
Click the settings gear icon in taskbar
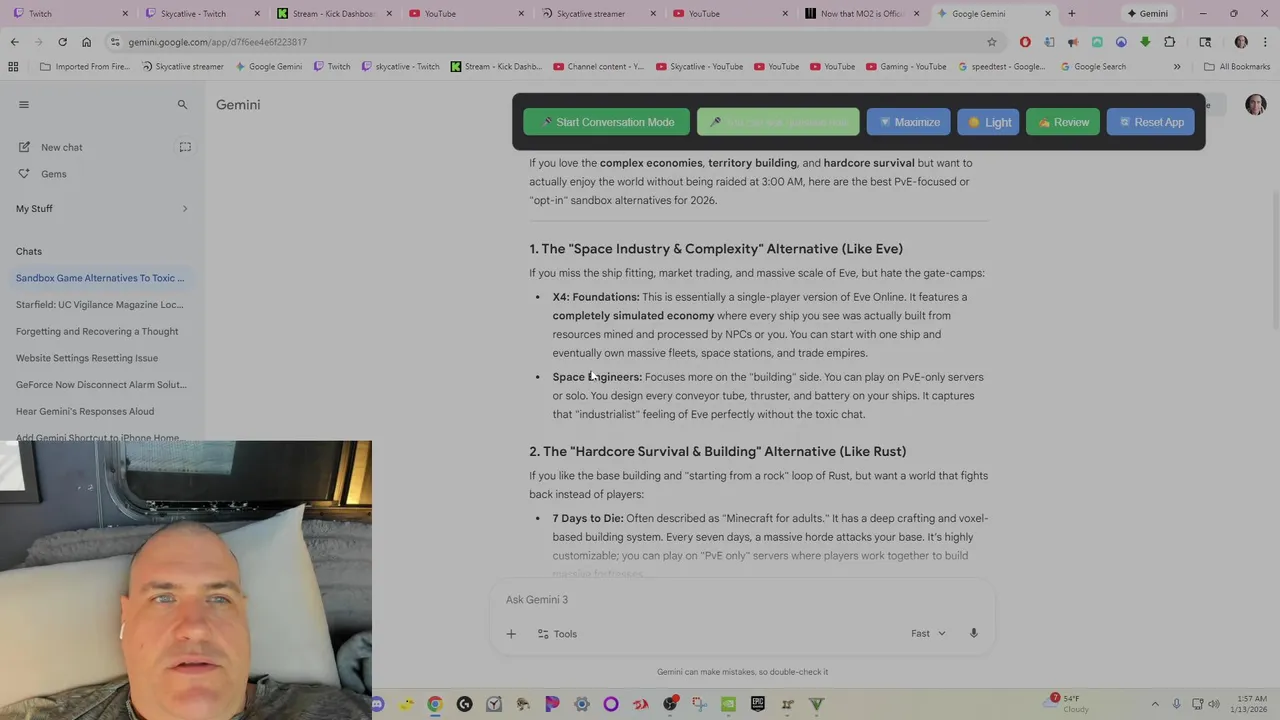[582, 705]
